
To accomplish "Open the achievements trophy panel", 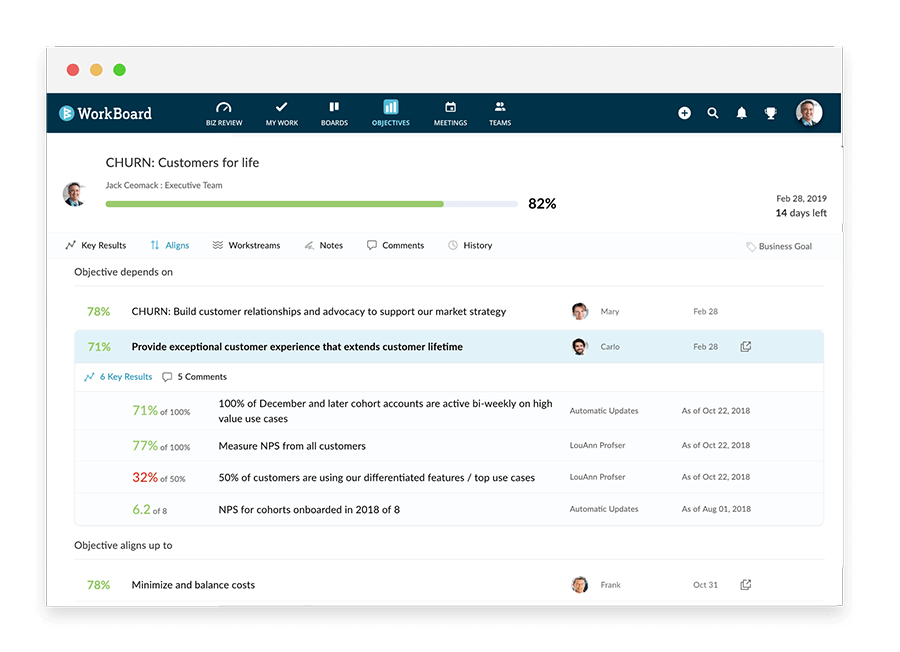I will coord(770,113).
